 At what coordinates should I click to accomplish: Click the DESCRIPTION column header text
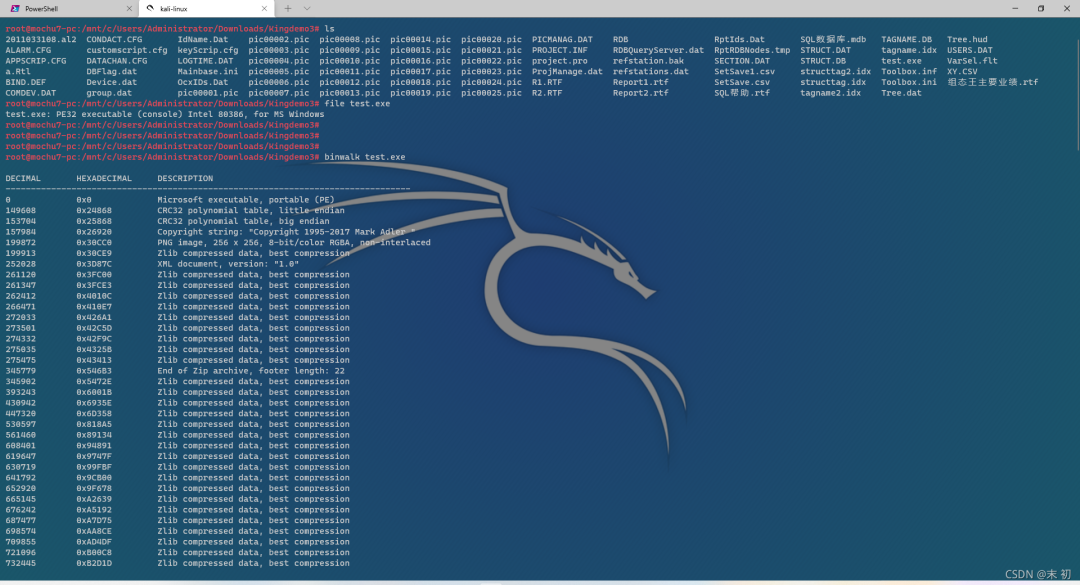(x=185, y=179)
